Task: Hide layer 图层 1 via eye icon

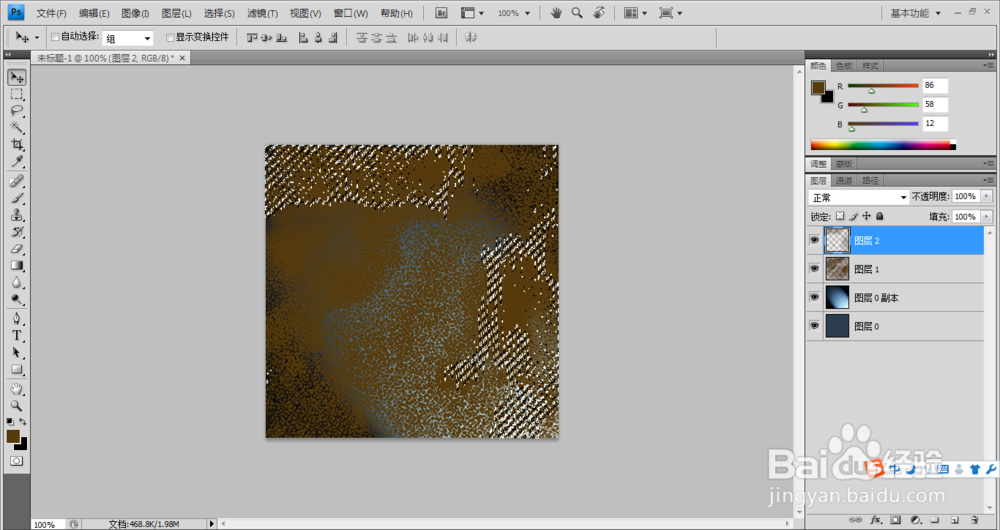Action: pyautogui.click(x=814, y=269)
